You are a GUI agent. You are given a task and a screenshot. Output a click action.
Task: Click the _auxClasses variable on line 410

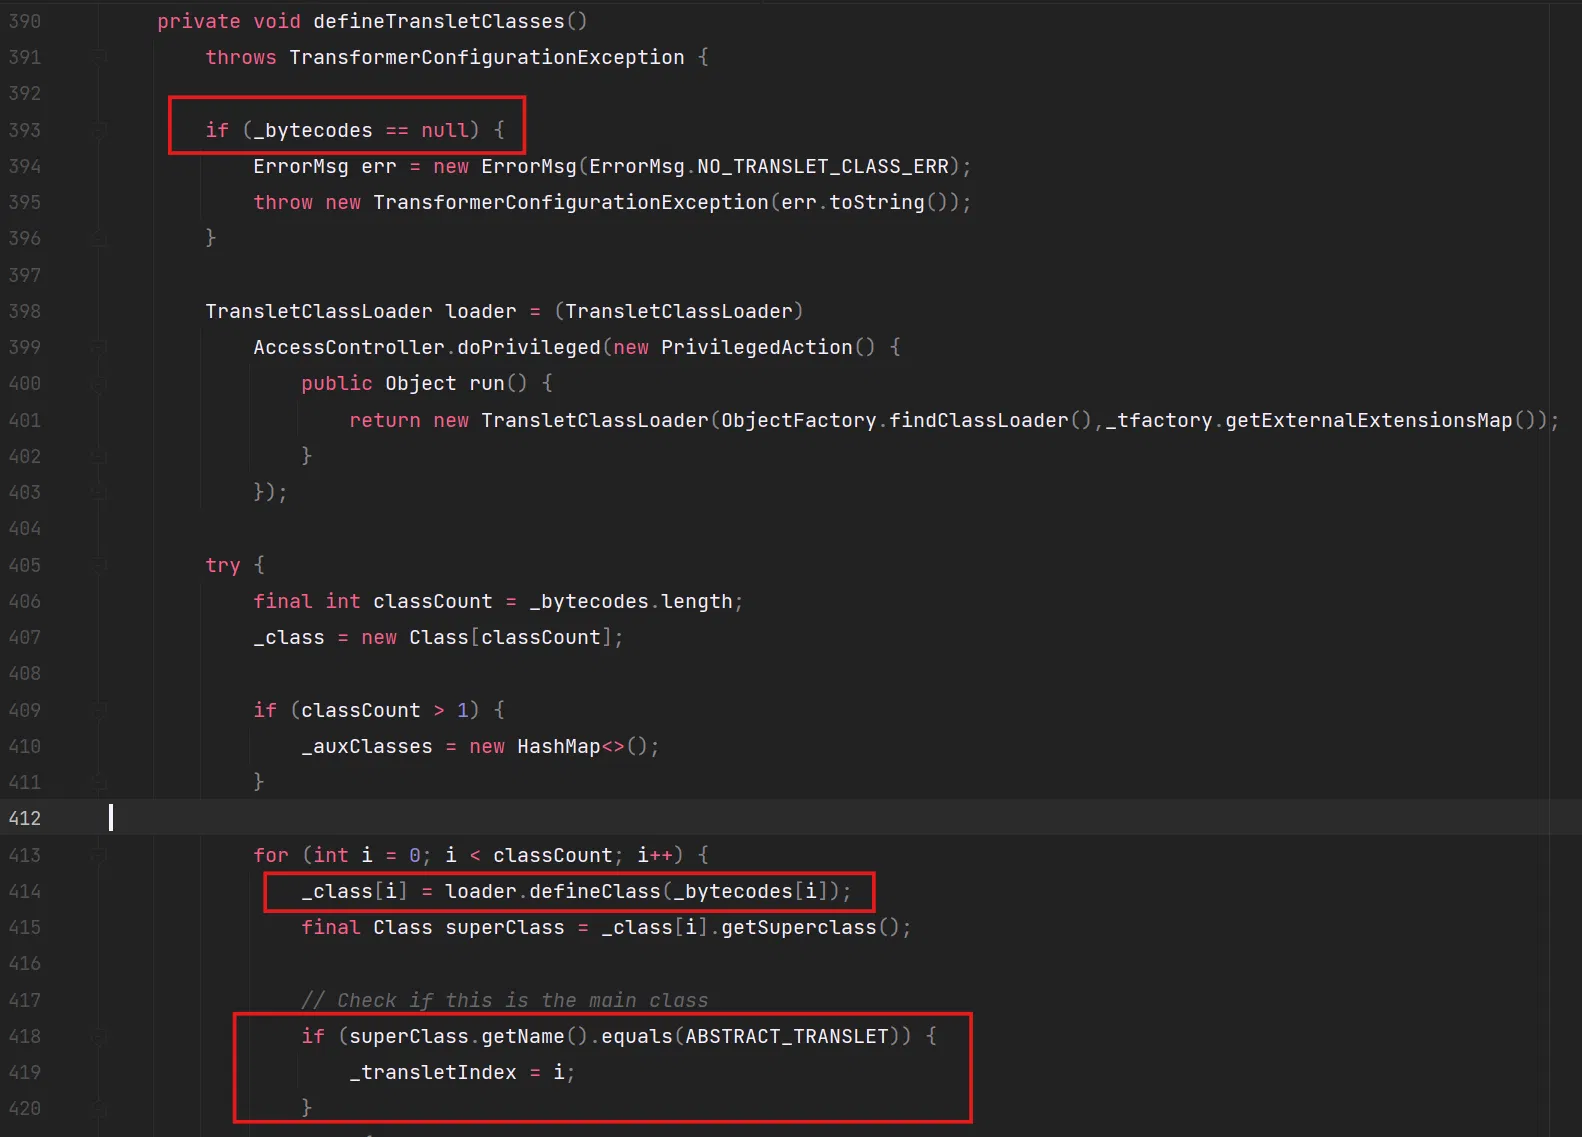click(368, 746)
